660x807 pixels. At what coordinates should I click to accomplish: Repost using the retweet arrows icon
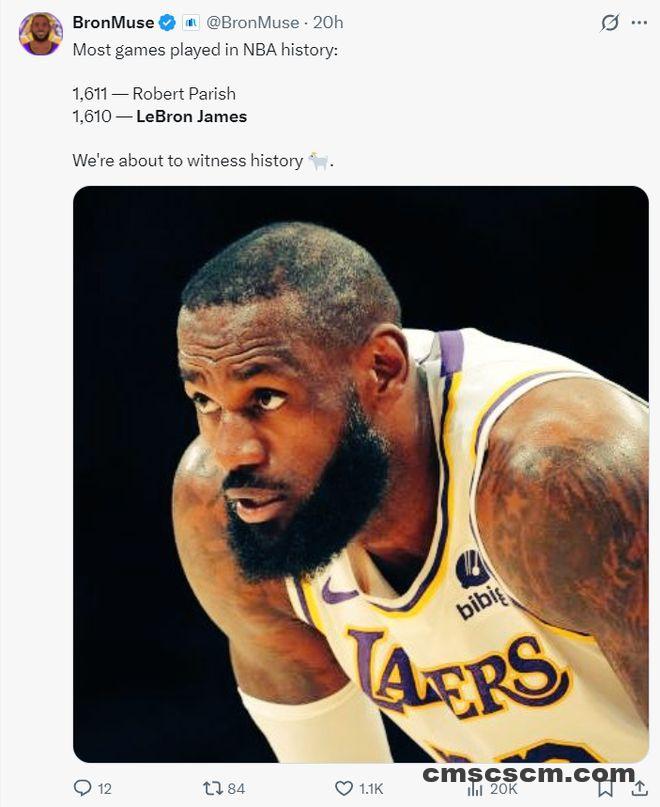pos(212,788)
